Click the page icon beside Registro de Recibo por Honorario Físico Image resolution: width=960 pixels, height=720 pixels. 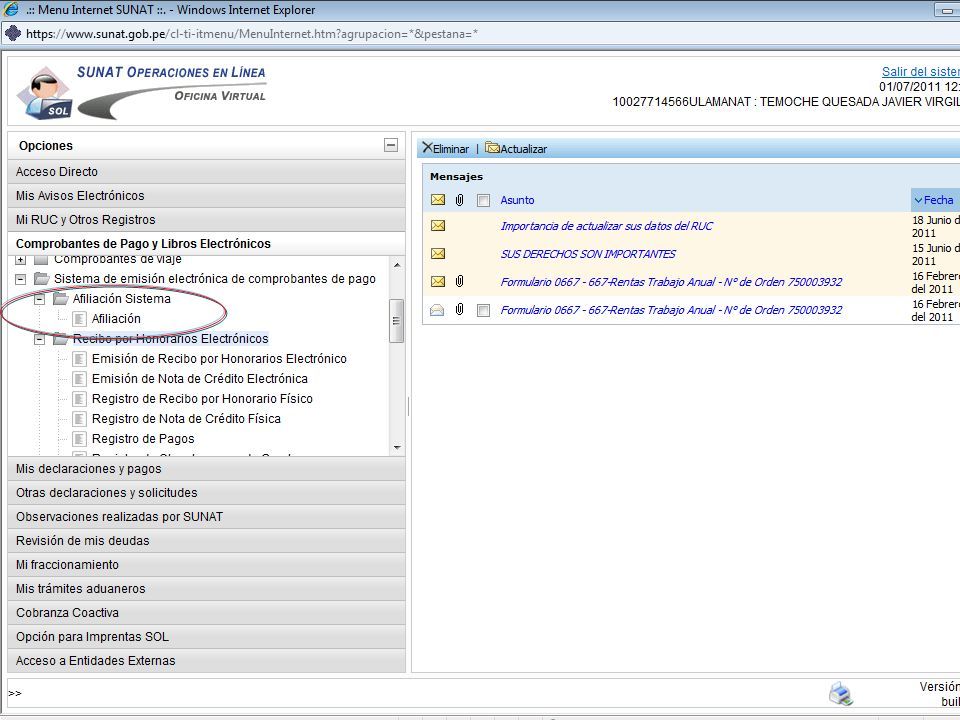79,399
